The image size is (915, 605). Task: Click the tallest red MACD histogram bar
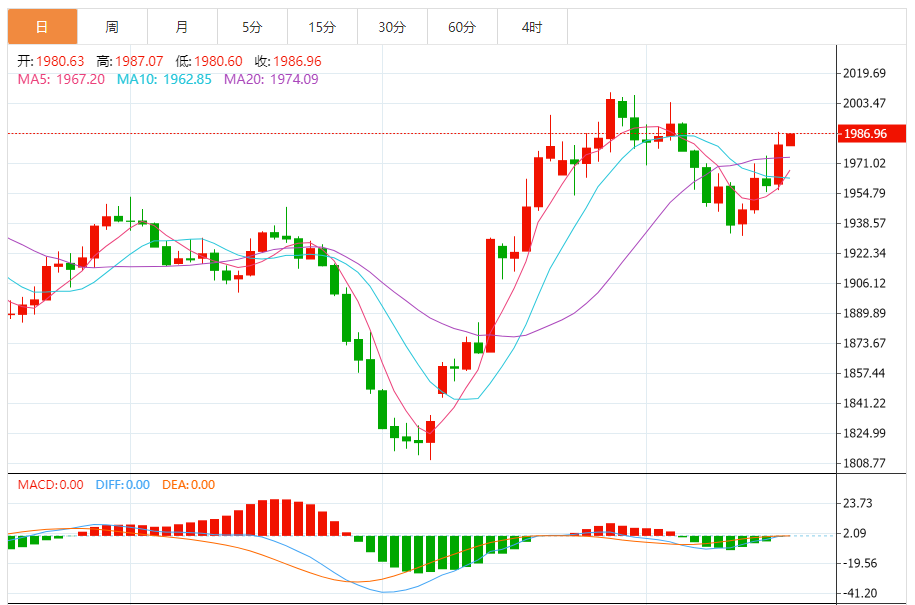pyautogui.click(x=274, y=517)
